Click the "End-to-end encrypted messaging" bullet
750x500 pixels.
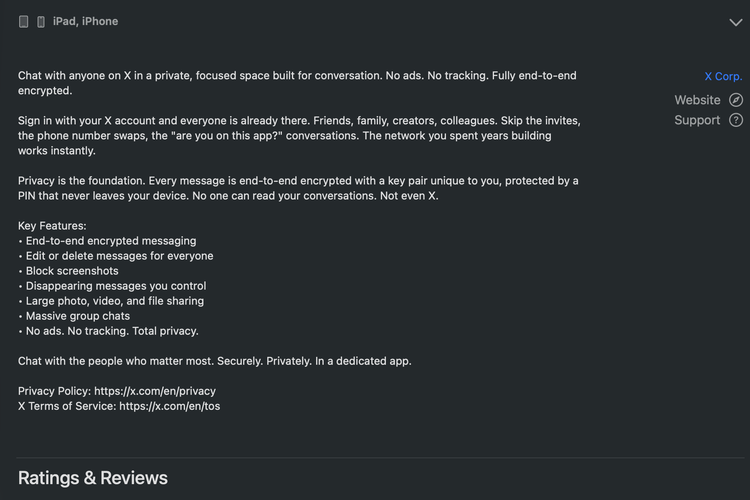(110, 241)
